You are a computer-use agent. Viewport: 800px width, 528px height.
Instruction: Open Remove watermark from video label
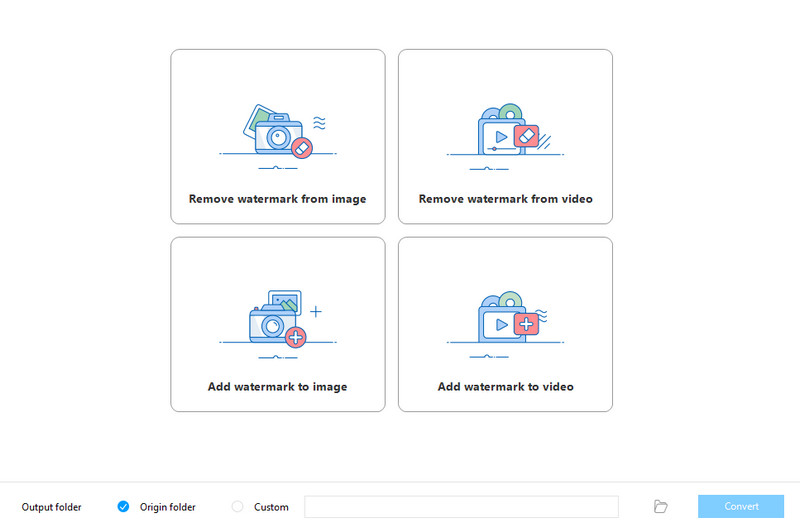pos(505,199)
